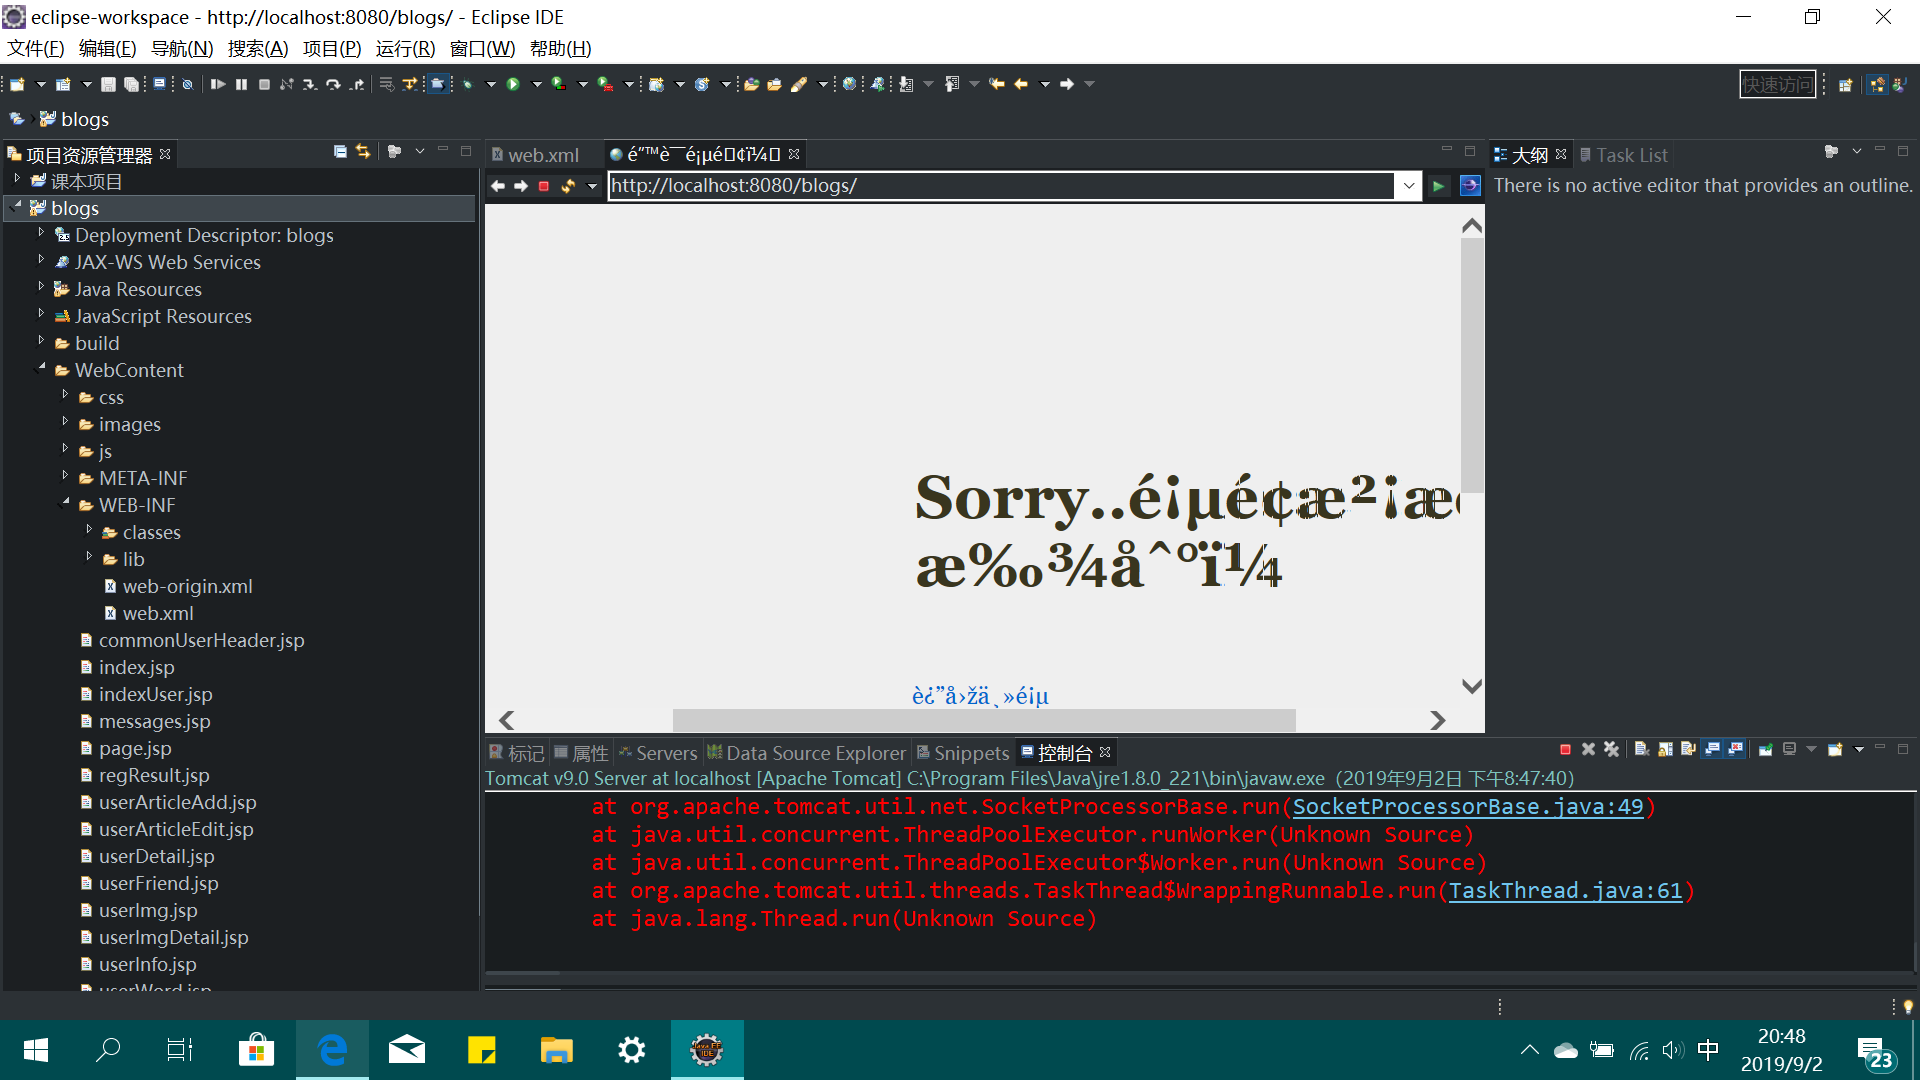Click the Resume debug icon

click(x=217, y=85)
